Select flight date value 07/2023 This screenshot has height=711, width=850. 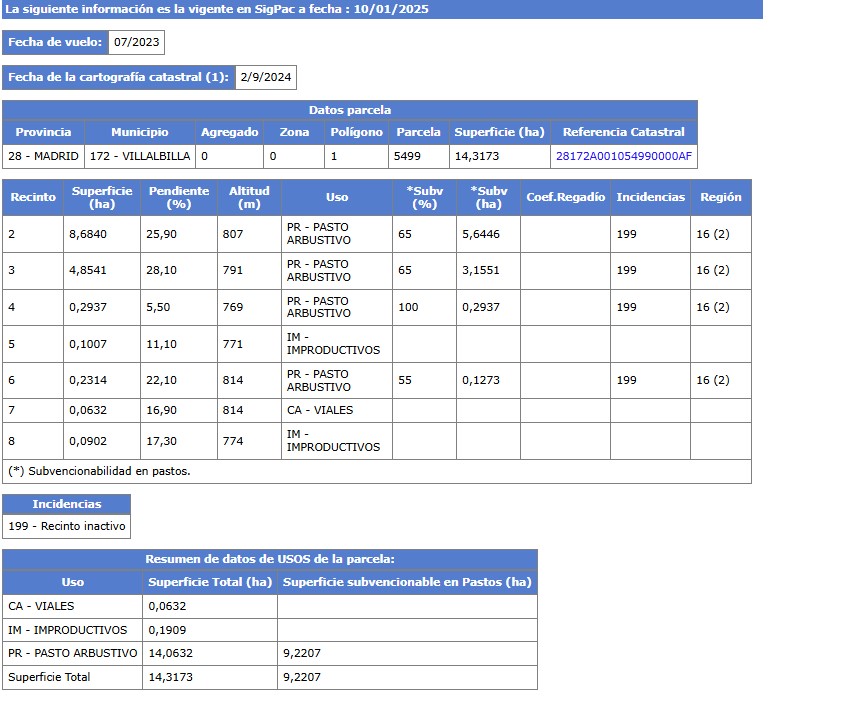[x=137, y=42]
